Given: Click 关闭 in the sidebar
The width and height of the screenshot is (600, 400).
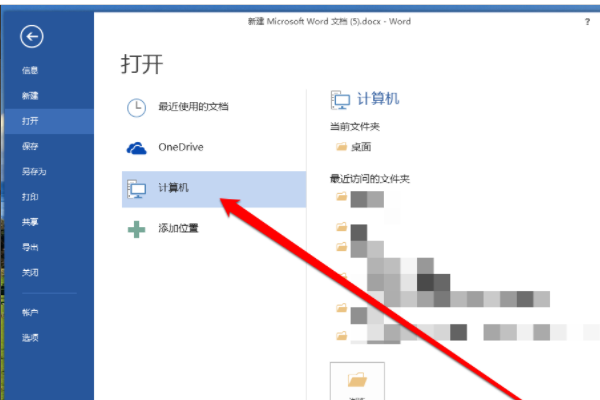Looking at the screenshot, I should [30, 273].
